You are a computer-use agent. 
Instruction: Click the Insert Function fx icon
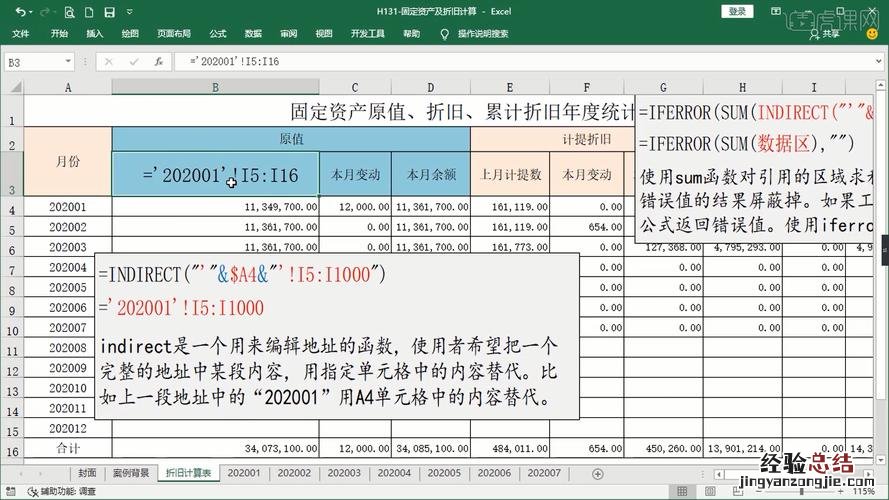158,61
